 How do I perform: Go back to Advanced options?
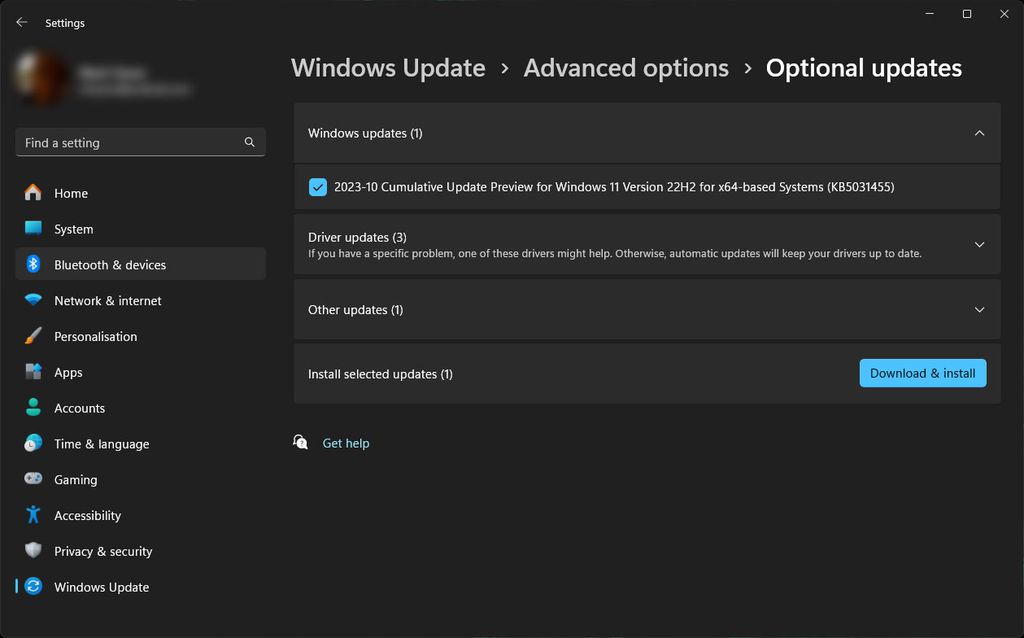click(626, 68)
